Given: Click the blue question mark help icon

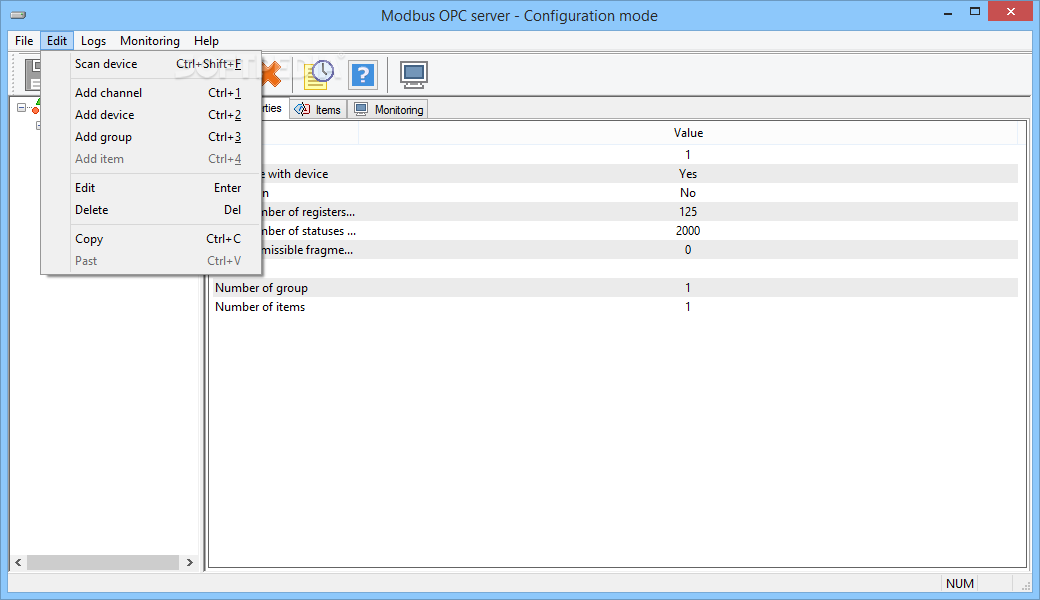Looking at the screenshot, I should coord(363,75).
